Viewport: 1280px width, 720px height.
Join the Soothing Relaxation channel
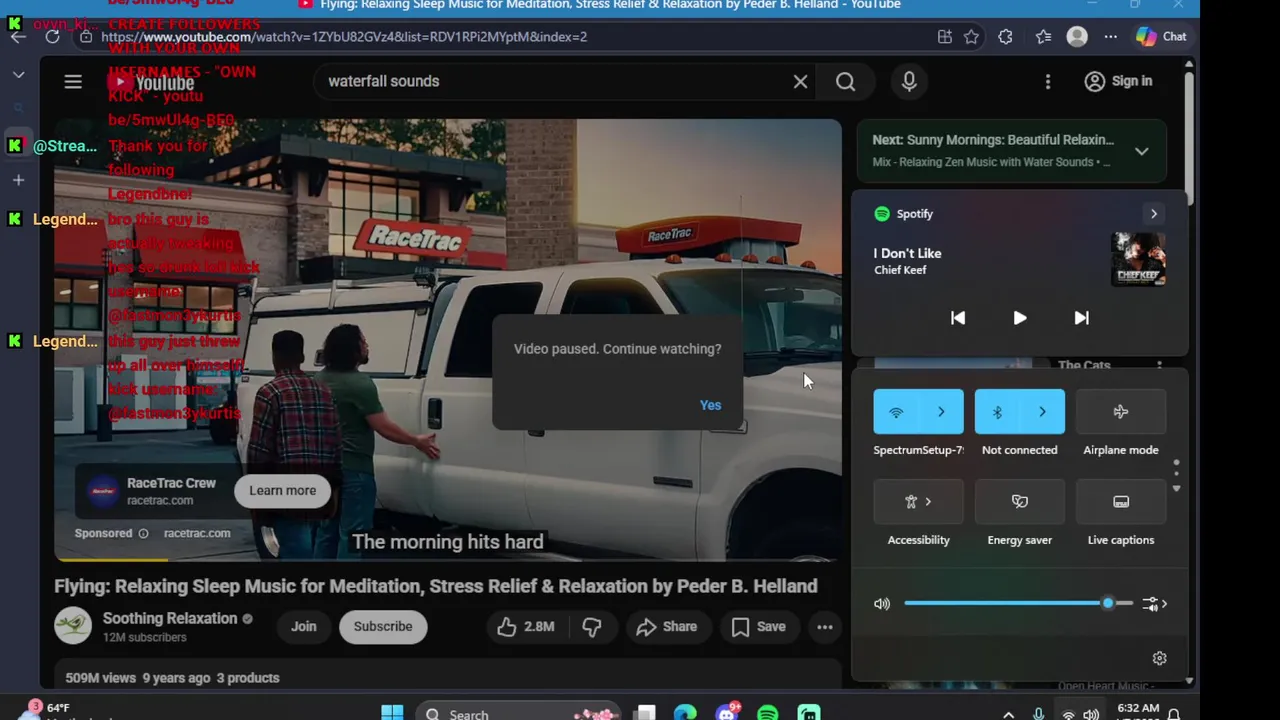[x=303, y=627]
